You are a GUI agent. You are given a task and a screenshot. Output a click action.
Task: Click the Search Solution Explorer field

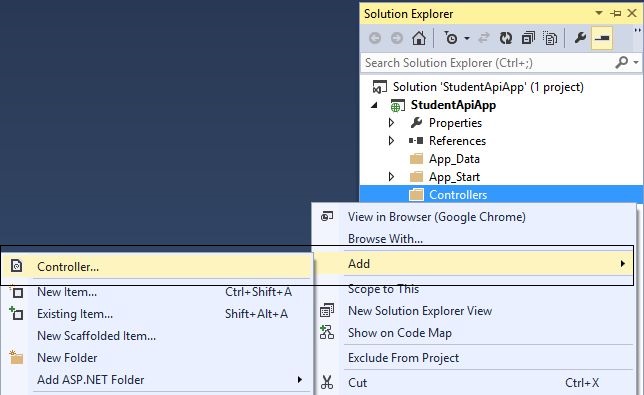[x=489, y=62]
